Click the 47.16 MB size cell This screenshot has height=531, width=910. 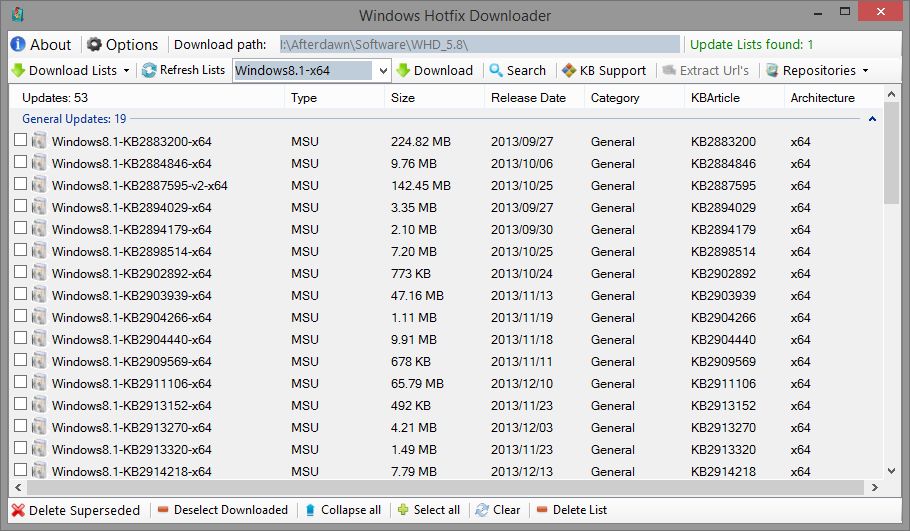417,296
